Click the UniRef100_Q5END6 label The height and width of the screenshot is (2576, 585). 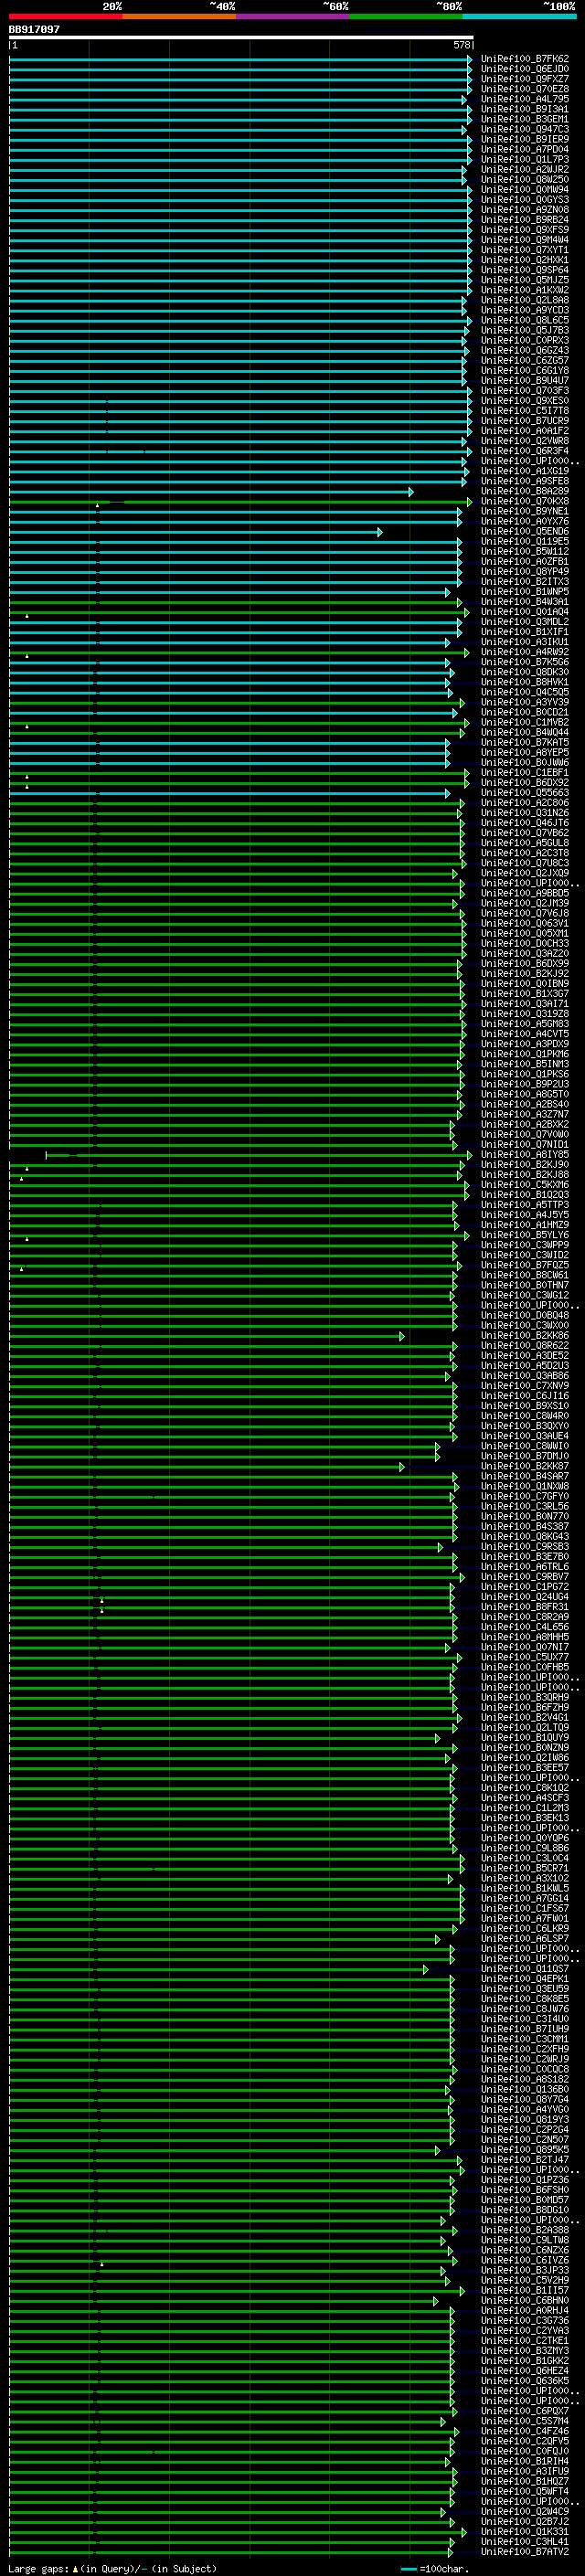525,531
